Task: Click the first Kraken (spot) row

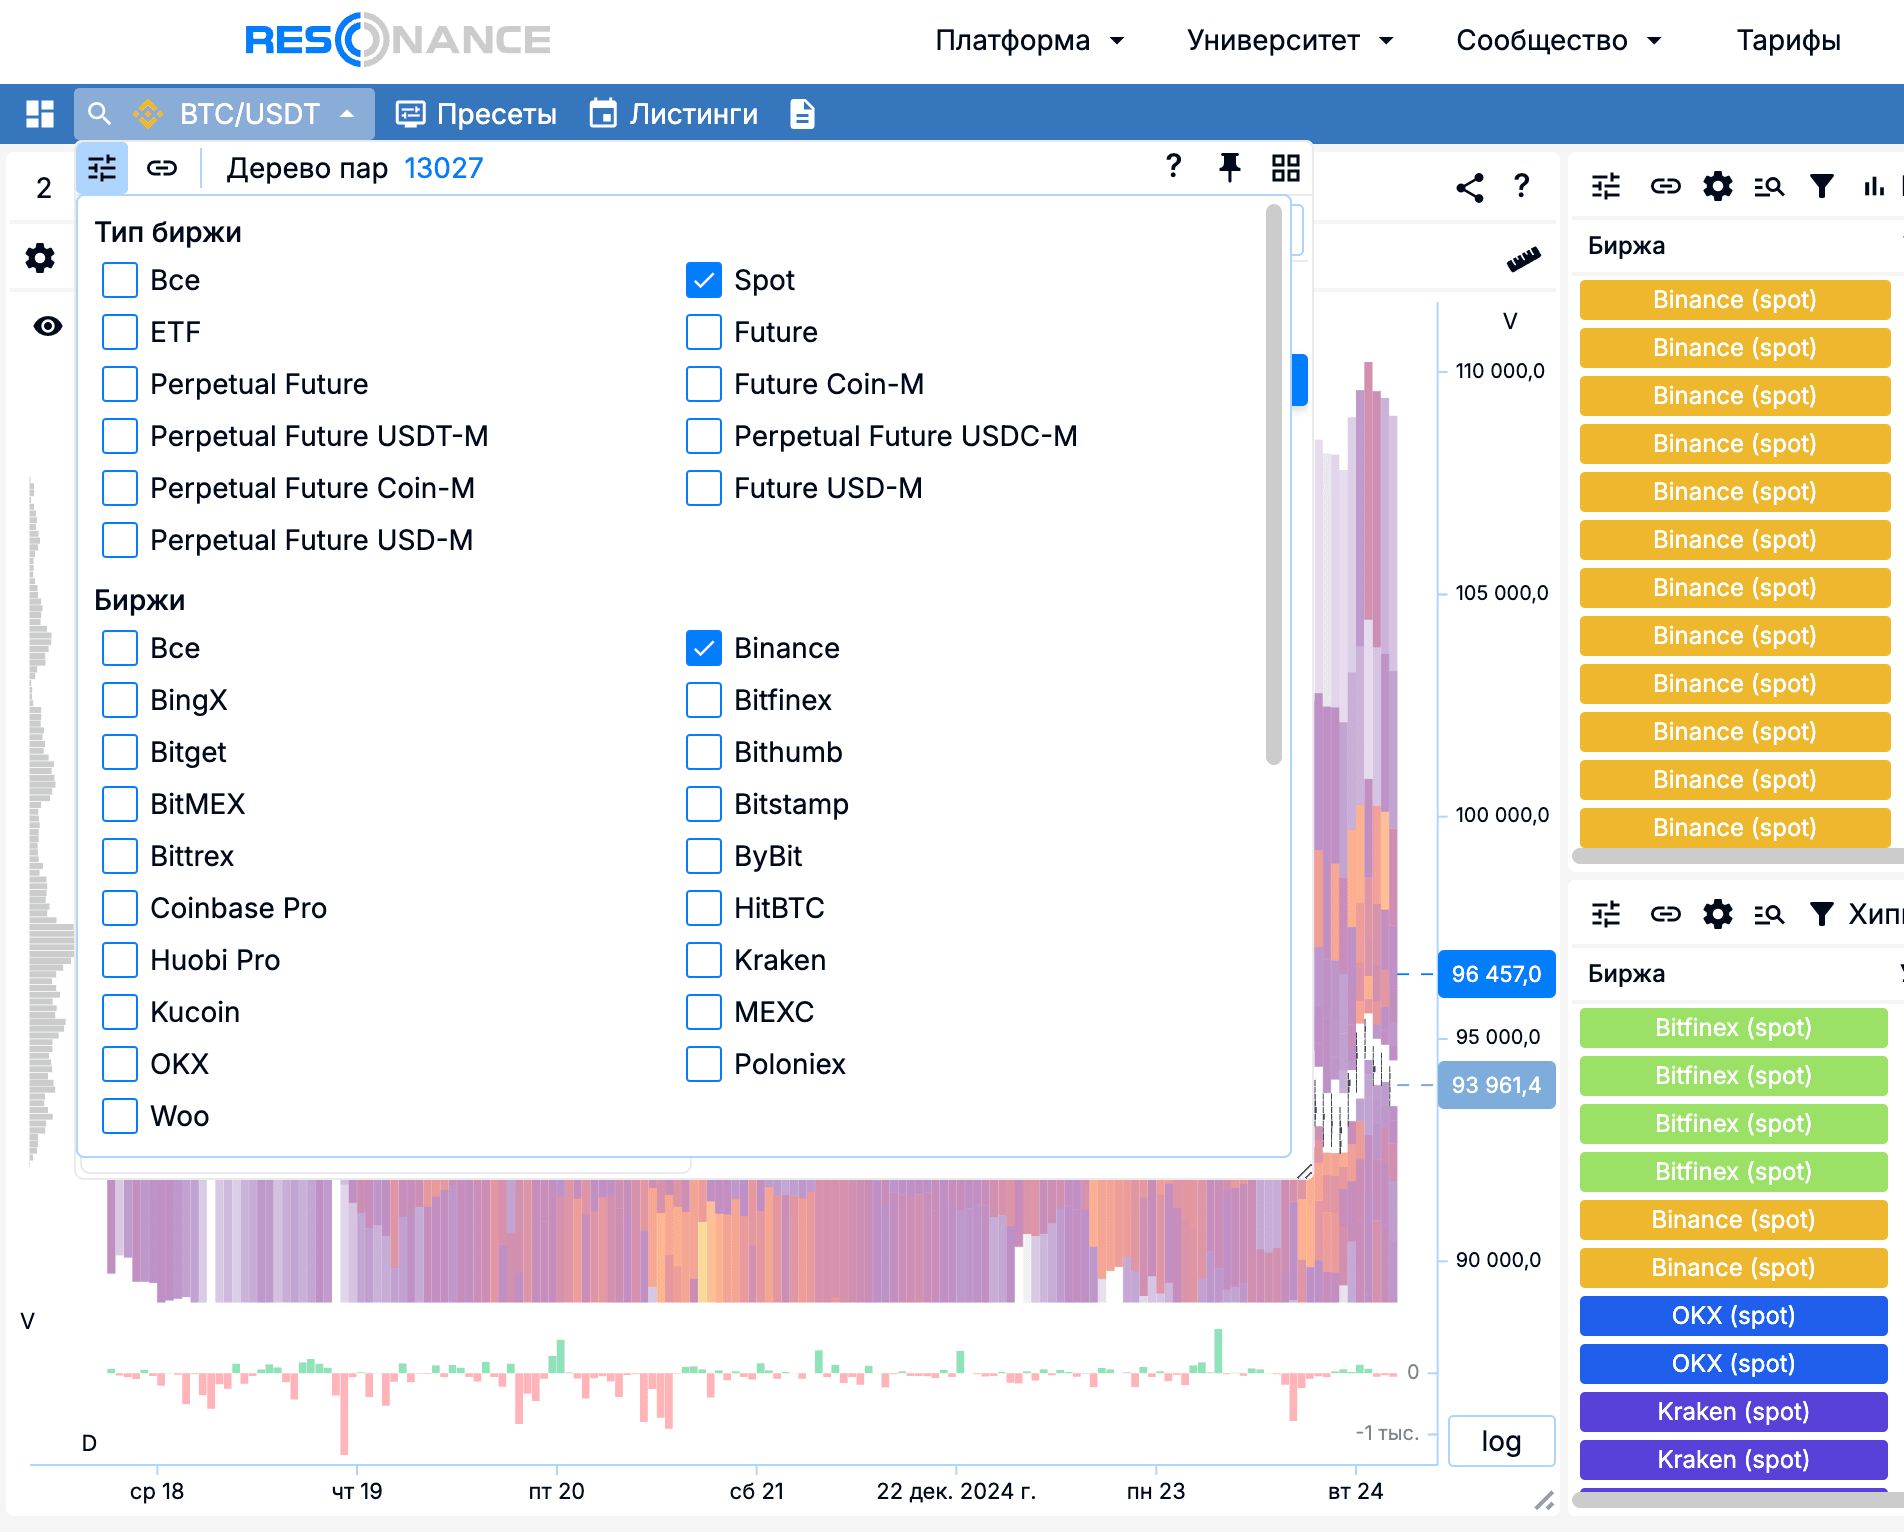Action: pos(1734,1412)
